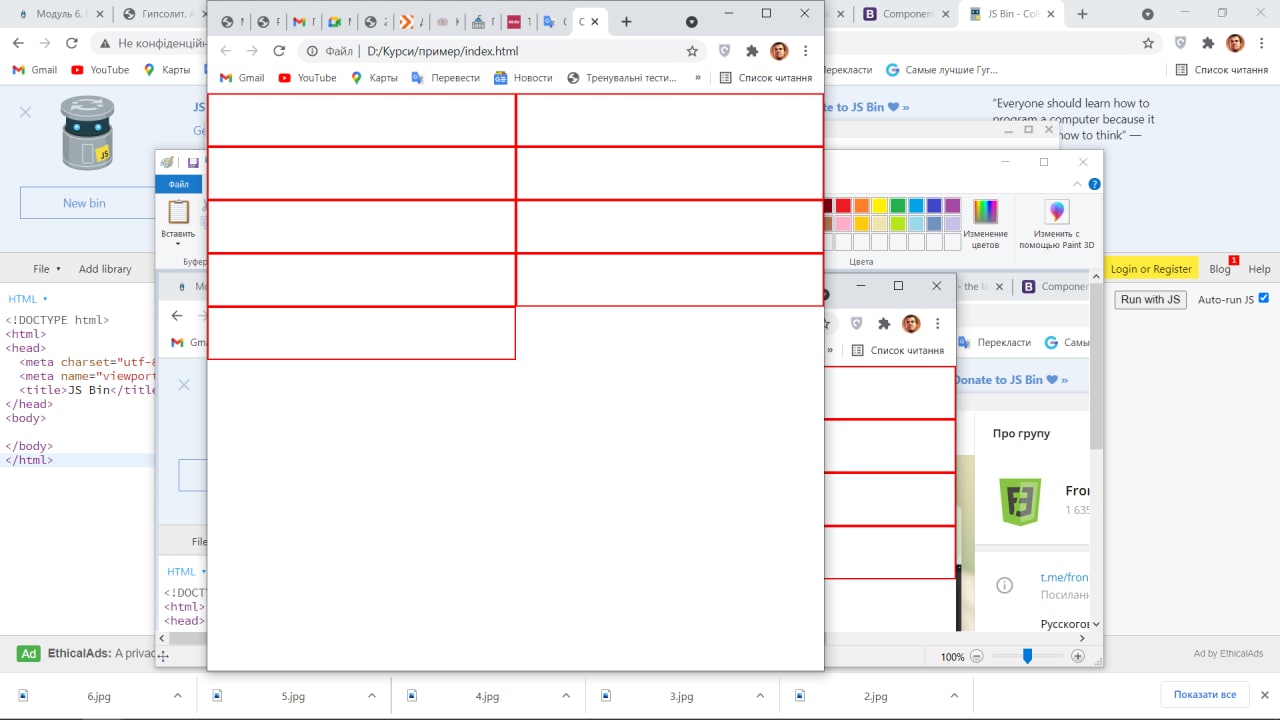Image resolution: width=1280 pixels, height=720 pixels.
Task: Open Gmail bookmark in front window
Action: pos(242,78)
